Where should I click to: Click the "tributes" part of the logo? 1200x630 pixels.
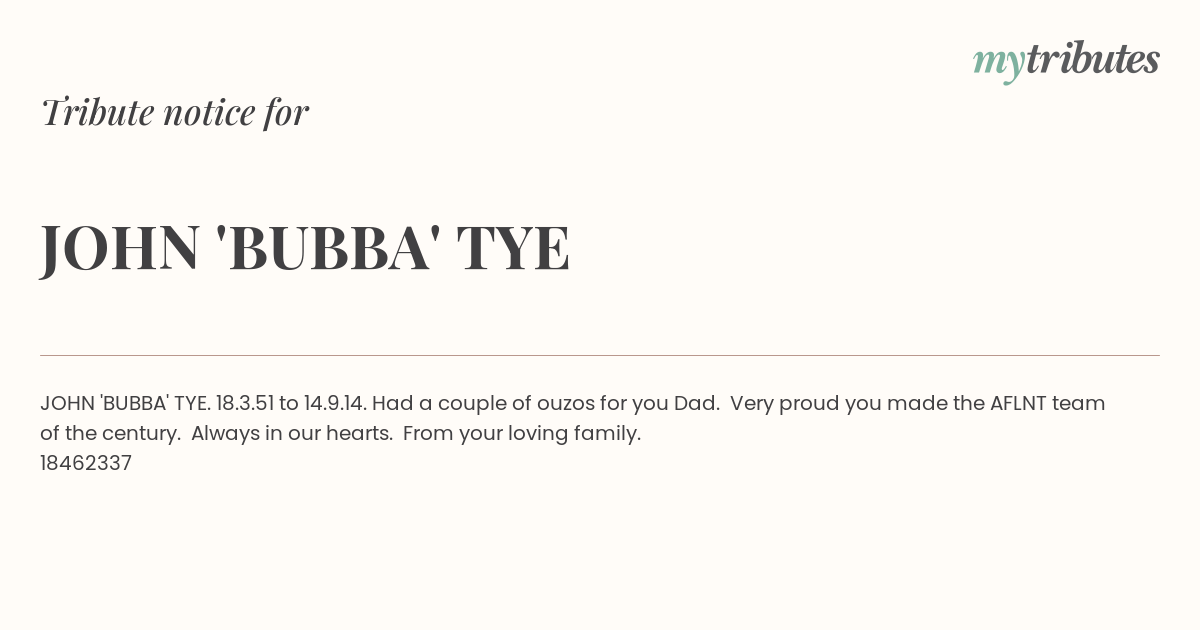click(1093, 59)
